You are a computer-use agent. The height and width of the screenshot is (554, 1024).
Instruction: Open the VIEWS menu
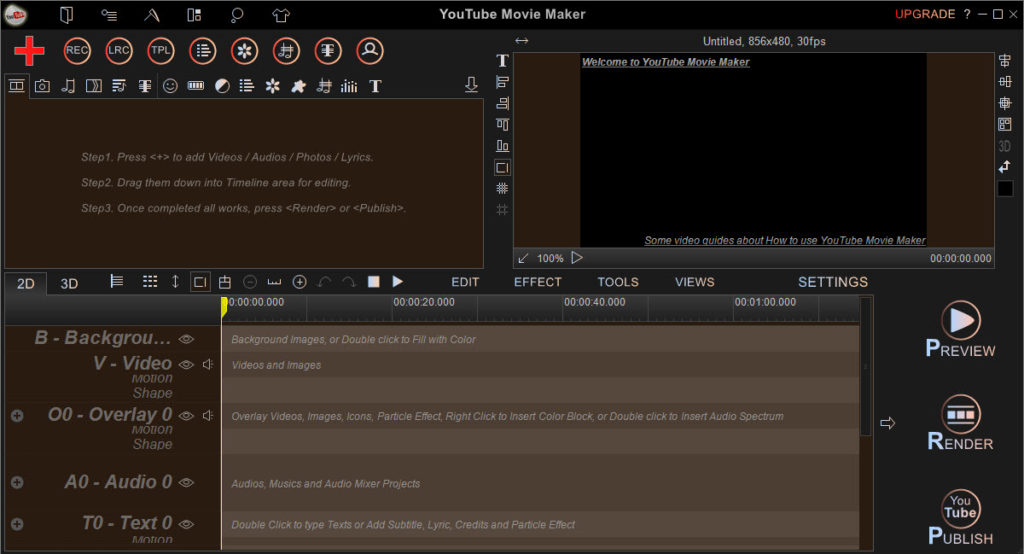(x=694, y=282)
